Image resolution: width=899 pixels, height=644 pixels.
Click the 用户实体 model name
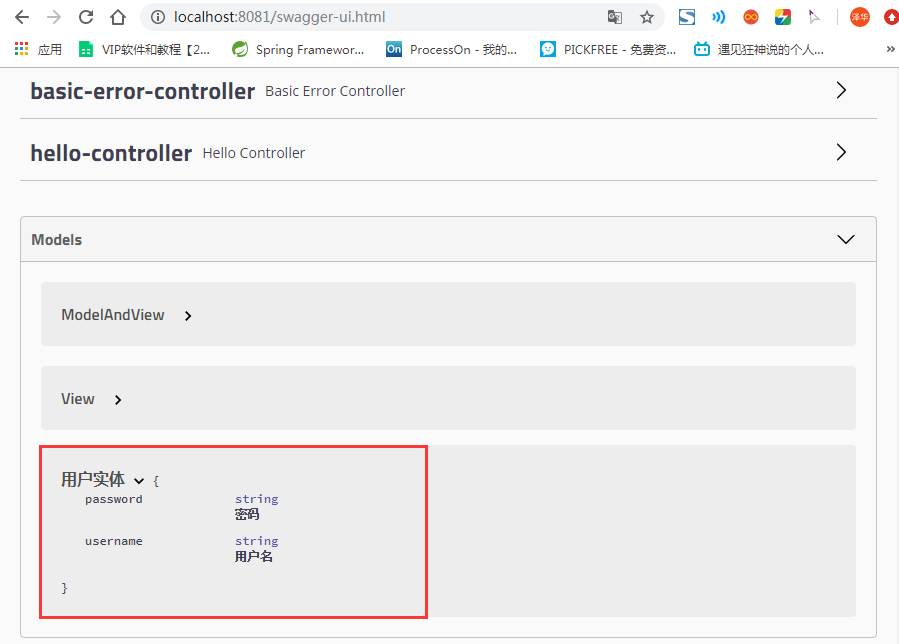pyautogui.click(x=93, y=479)
